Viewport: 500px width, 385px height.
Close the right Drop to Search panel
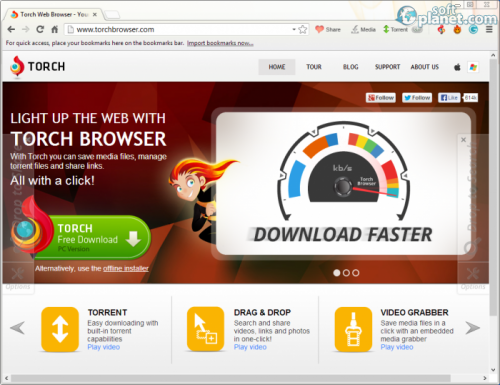coord(463,140)
